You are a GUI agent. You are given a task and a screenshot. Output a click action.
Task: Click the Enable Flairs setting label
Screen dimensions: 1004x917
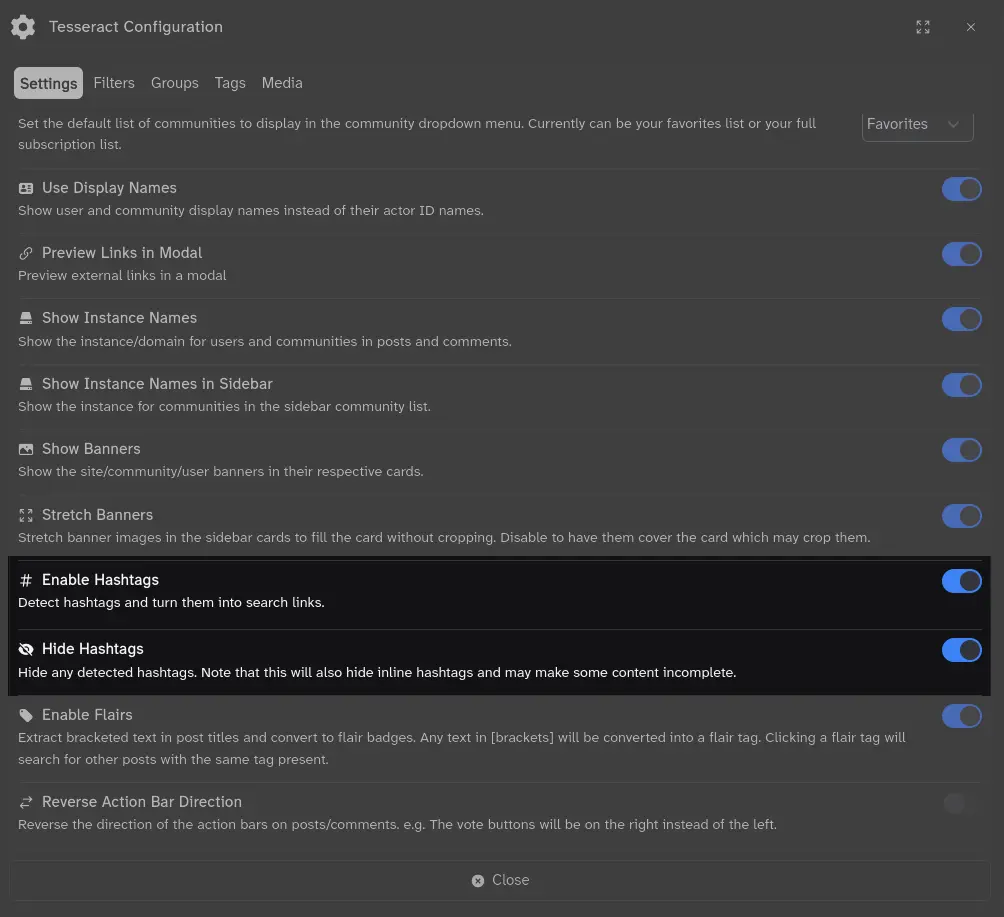tap(87, 715)
